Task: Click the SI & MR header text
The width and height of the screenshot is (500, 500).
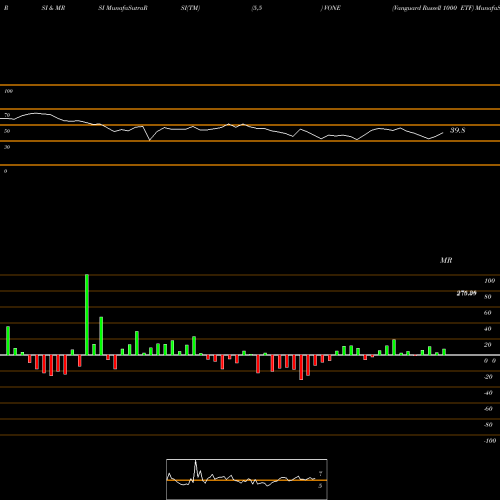Action: tap(53, 8)
